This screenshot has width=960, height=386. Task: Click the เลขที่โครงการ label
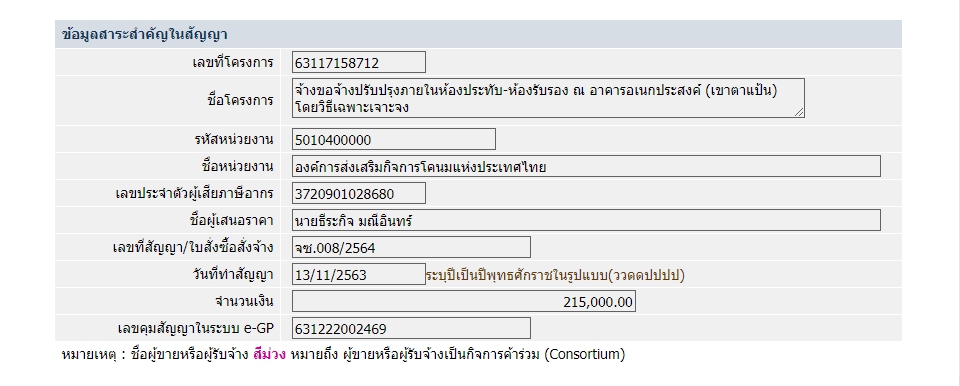point(233,62)
